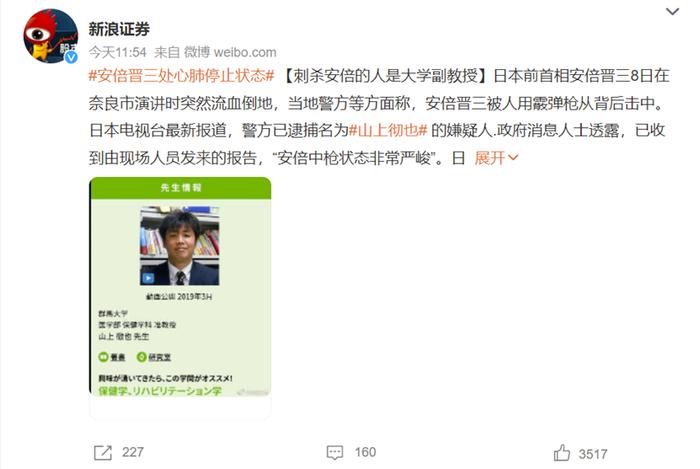Click the green 研究室 icon in the image
Image resolution: width=700 pixels, height=469 pixels.
tap(142, 357)
